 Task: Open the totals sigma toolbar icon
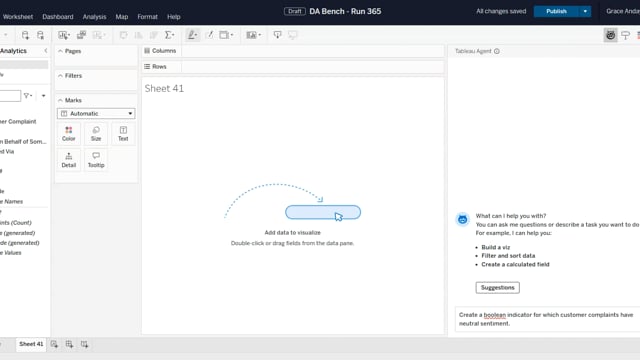click(x=169, y=35)
